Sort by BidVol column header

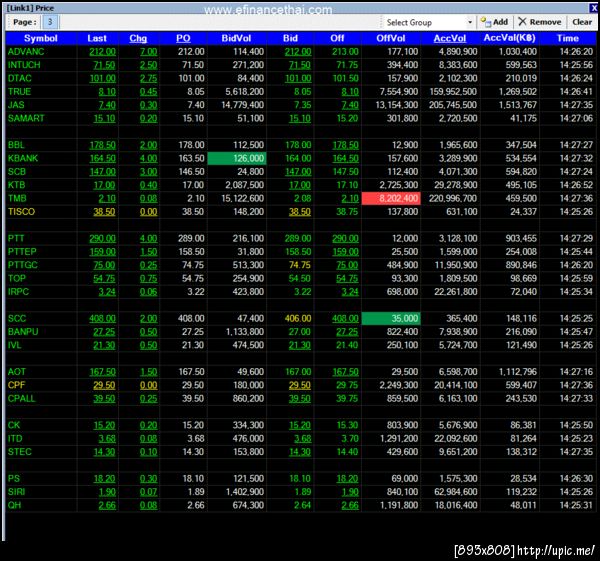pyautogui.click(x=236, y=38)
